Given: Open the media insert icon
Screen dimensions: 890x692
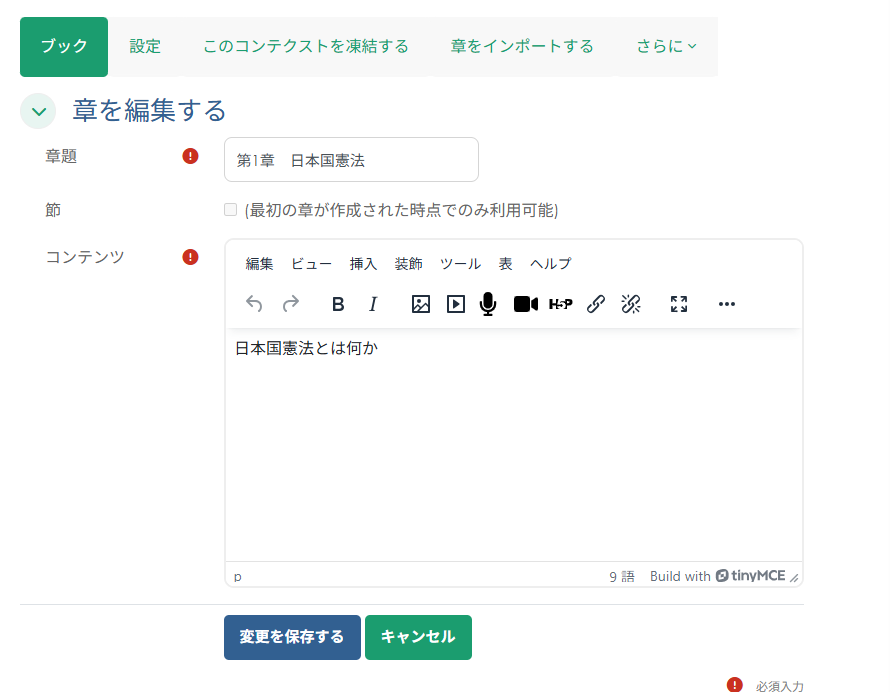Looking at the screenshot, I should 456,304.
